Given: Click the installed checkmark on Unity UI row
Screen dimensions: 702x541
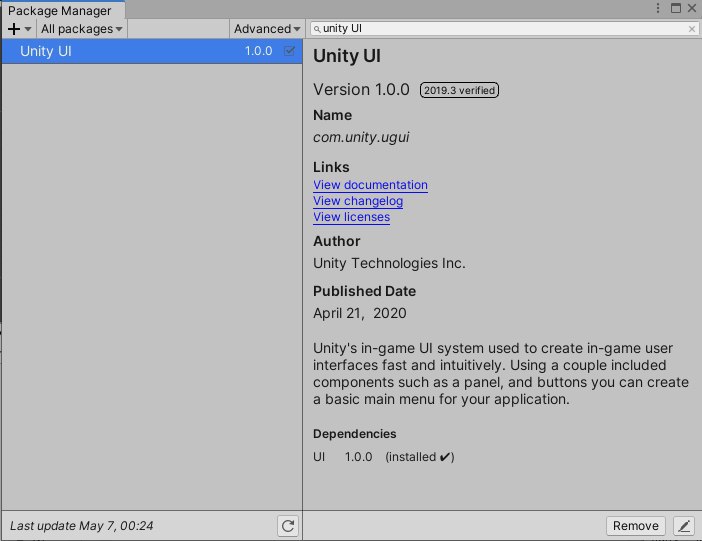Looking at the screenshot, I should (x=289, y=51).
